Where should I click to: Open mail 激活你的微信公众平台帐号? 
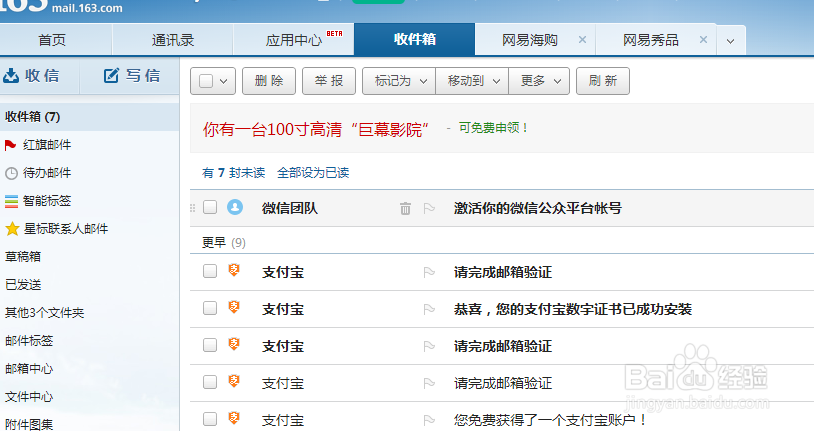[538, 208]
